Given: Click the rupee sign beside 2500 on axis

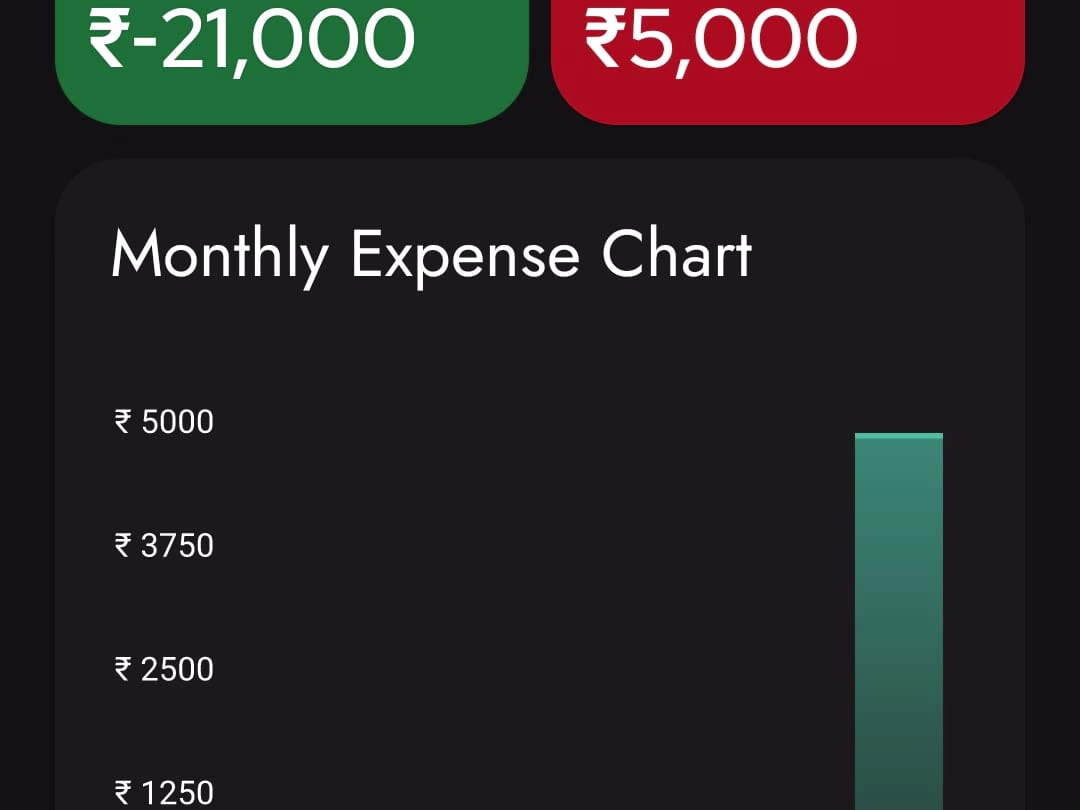Looking at the screenshot, I should (x=124, y=668).
